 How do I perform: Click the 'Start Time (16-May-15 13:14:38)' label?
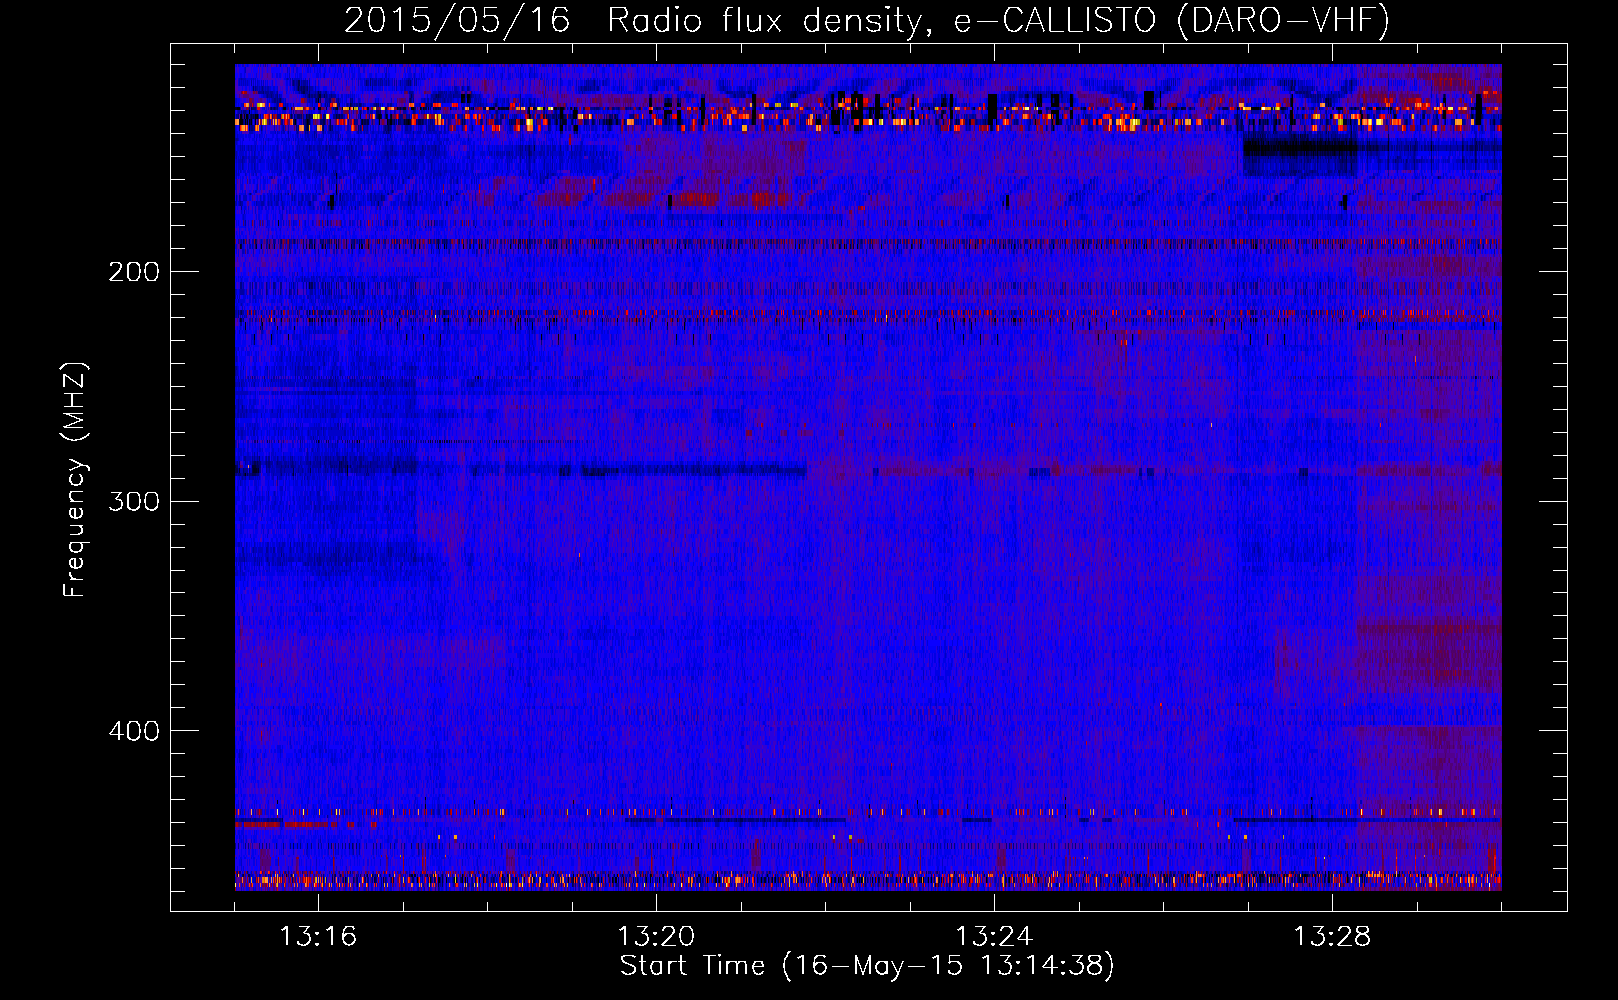coord(867,966)
